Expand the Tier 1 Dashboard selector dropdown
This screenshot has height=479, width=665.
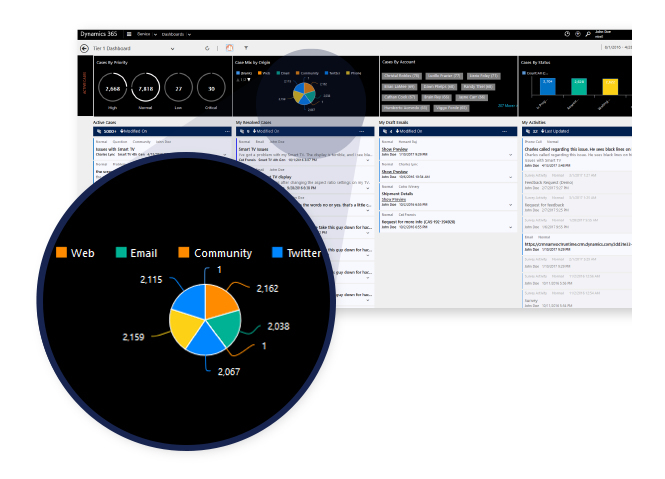tap(173, 48)
